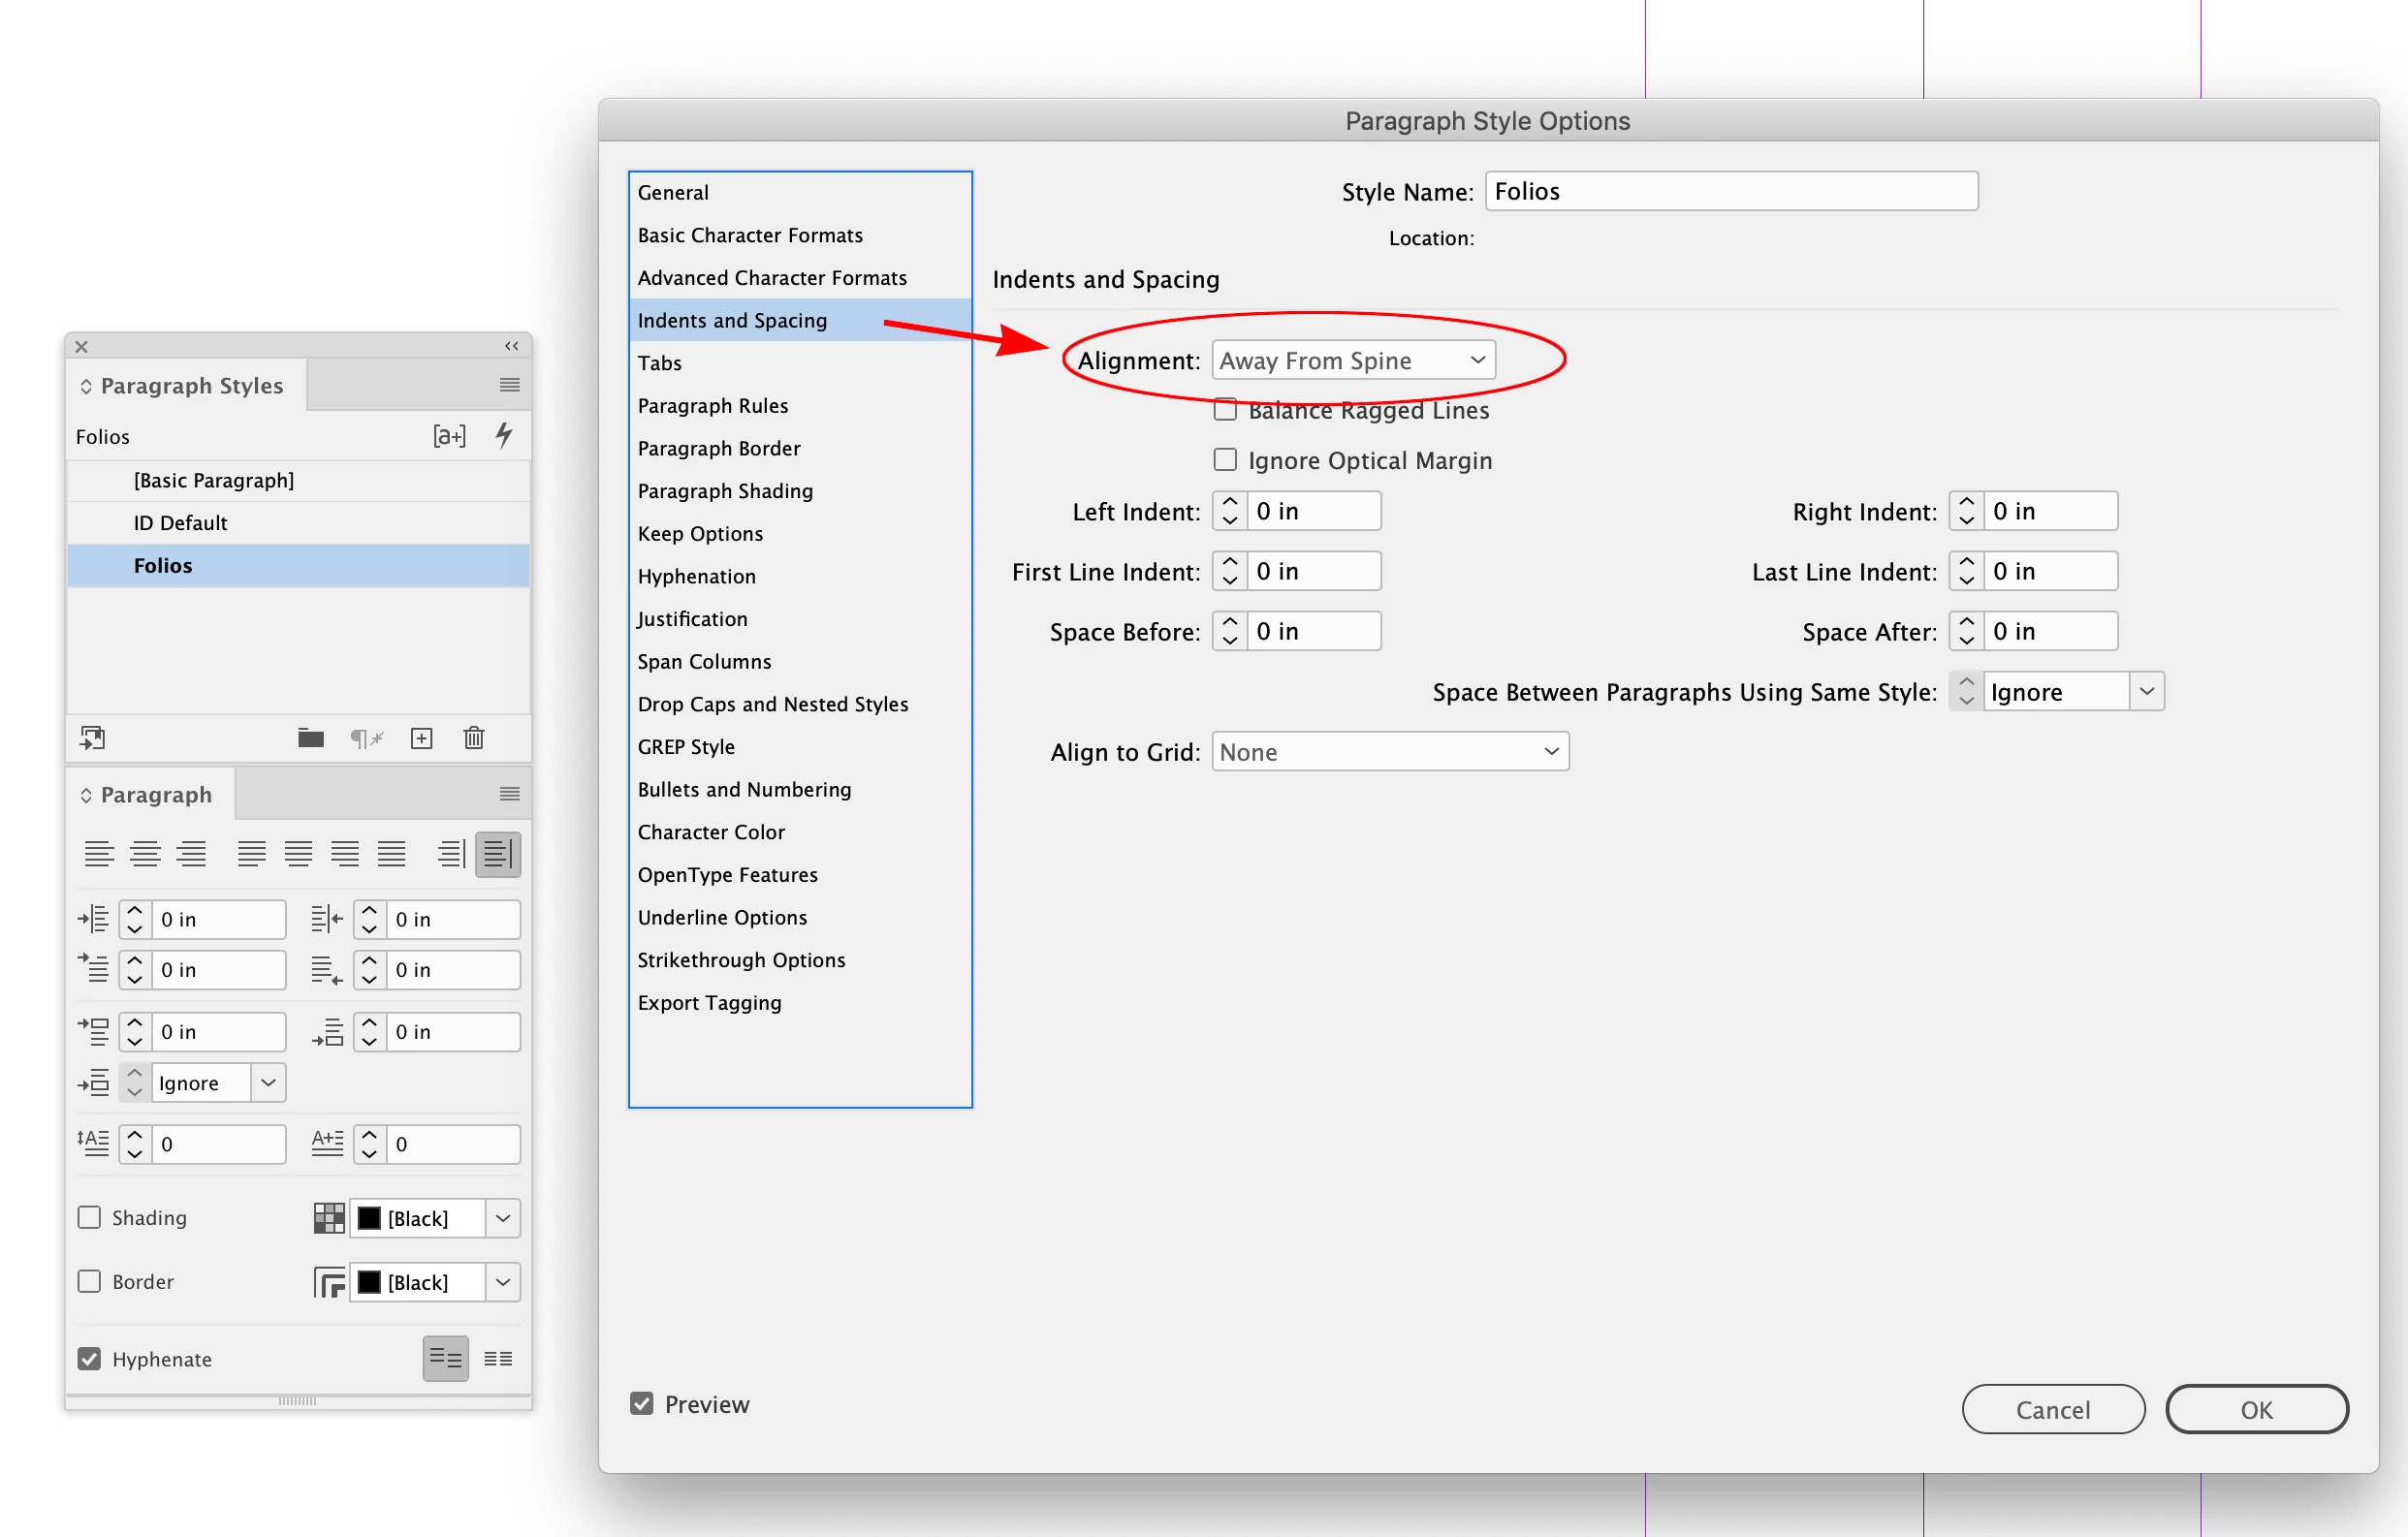Screen dimensions: 2408x1537
Task: Disable the Hyphenate checkbox
Action: coord(89,1359)
